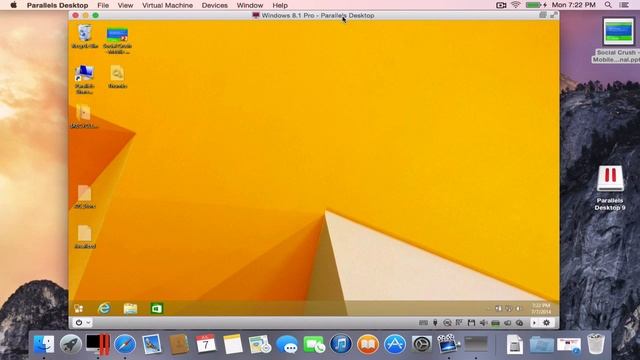Open iBooks from the Dock
Screen dimensions: 640x360
(x=368, y=344)
